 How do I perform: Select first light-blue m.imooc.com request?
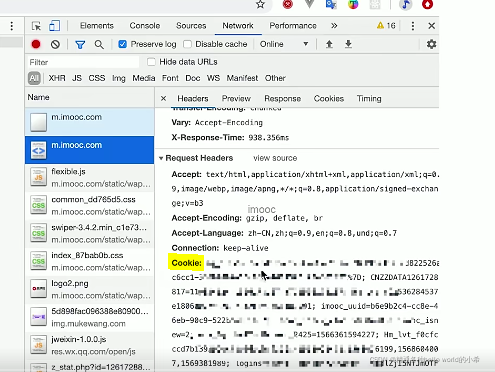(x=89, y=122)
